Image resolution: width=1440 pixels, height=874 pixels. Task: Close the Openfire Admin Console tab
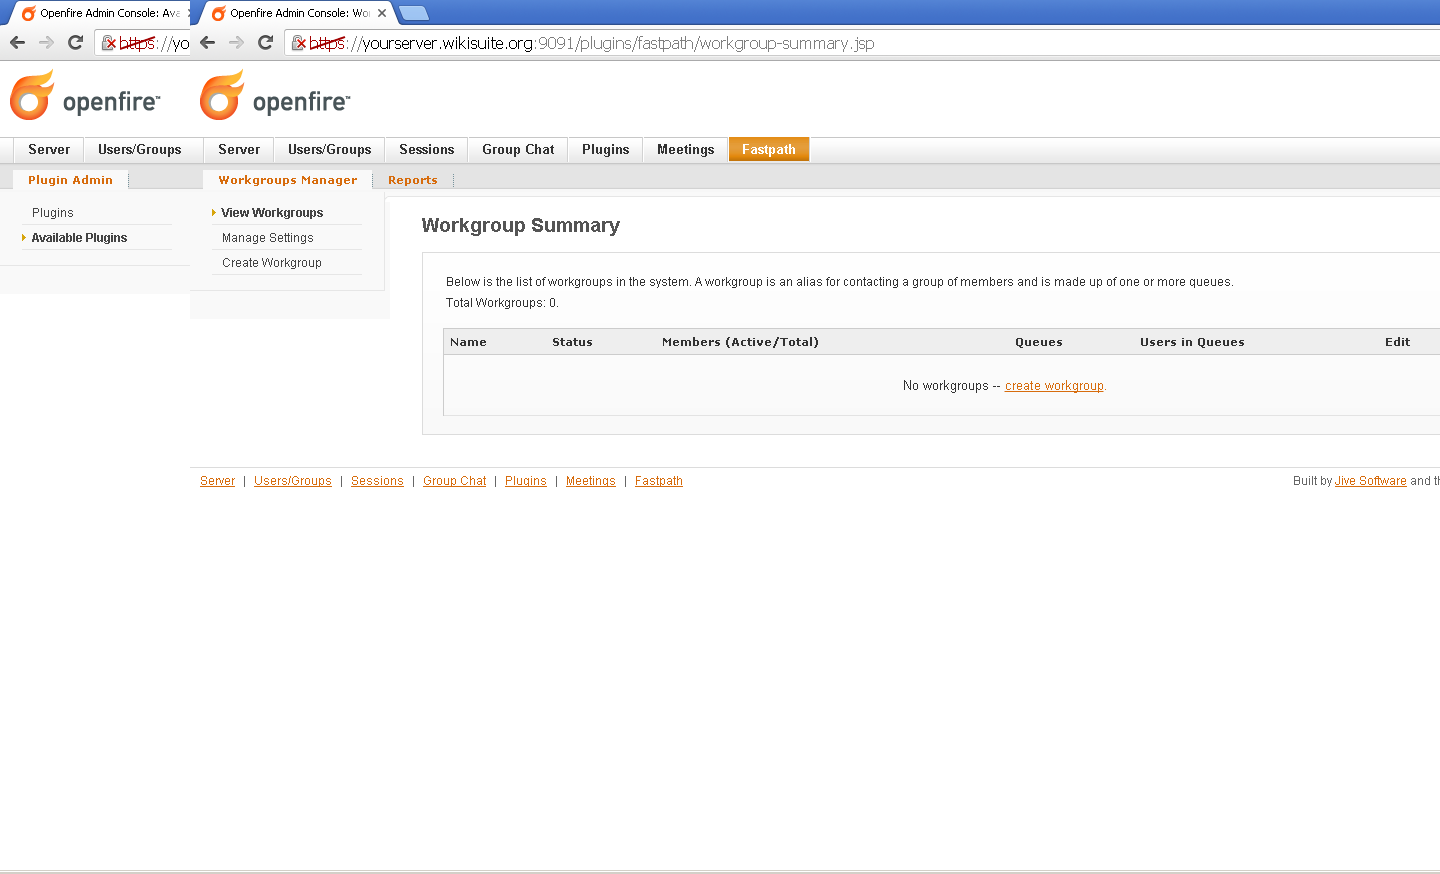tap(382, 13)
